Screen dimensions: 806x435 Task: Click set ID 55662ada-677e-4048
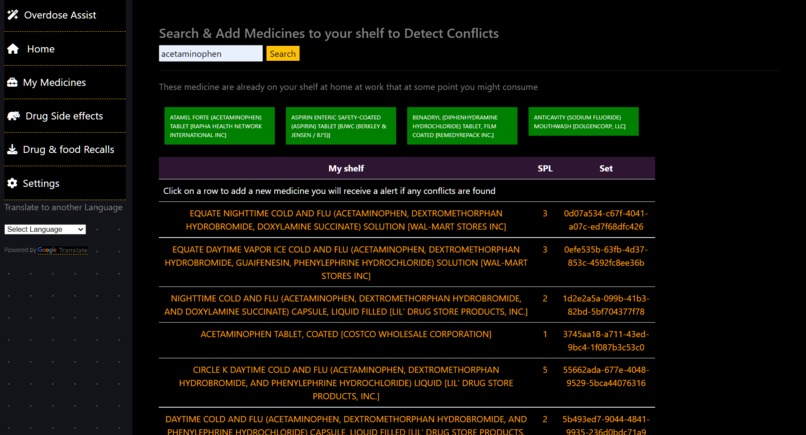(x=606, y=376)
